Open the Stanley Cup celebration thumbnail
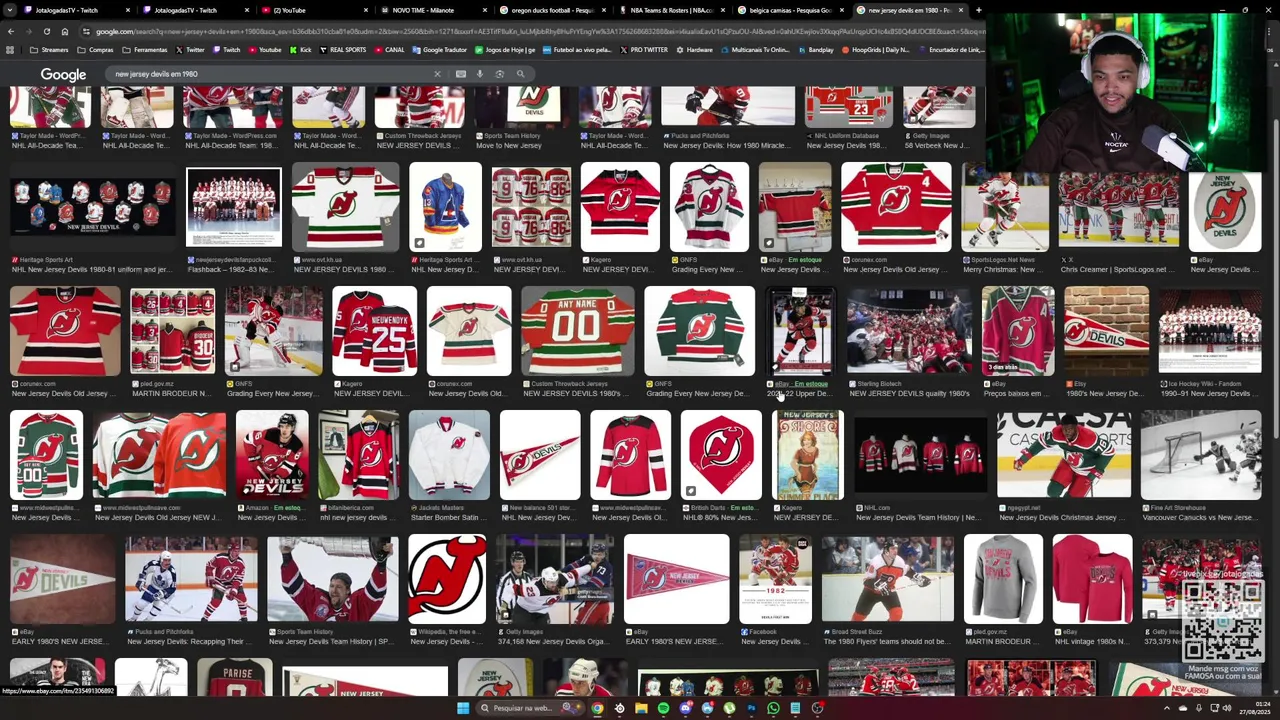This screenshot has width=1280, height=720. click(x=333, y=580)
